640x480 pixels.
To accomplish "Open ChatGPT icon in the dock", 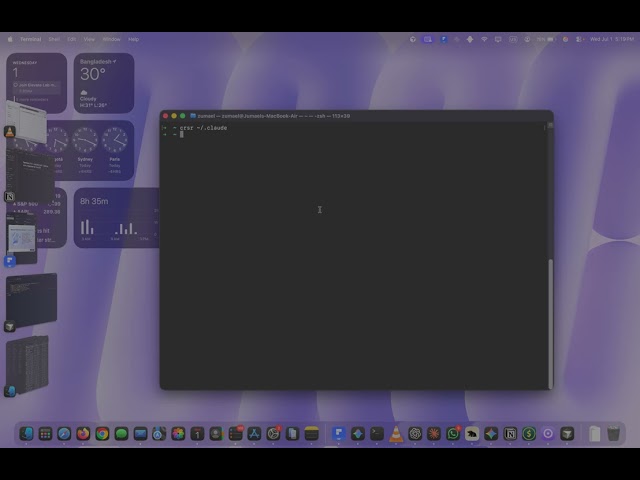I will click(x=415, y=433).
